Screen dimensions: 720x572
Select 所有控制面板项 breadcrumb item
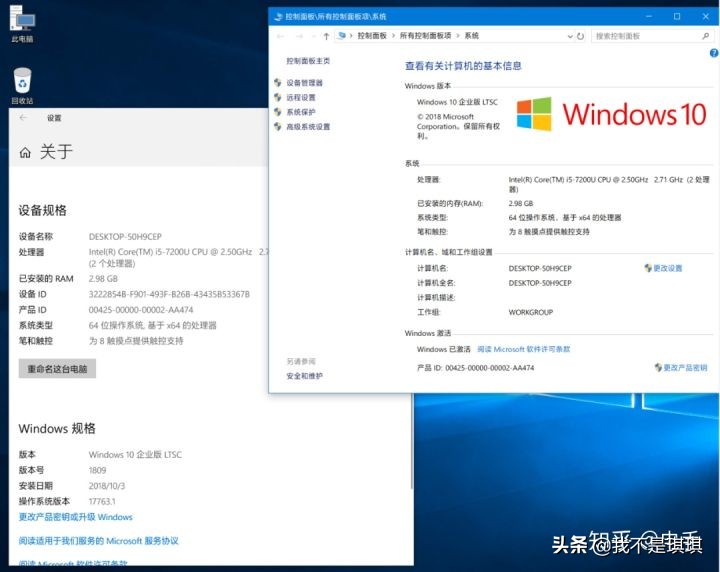425,36
